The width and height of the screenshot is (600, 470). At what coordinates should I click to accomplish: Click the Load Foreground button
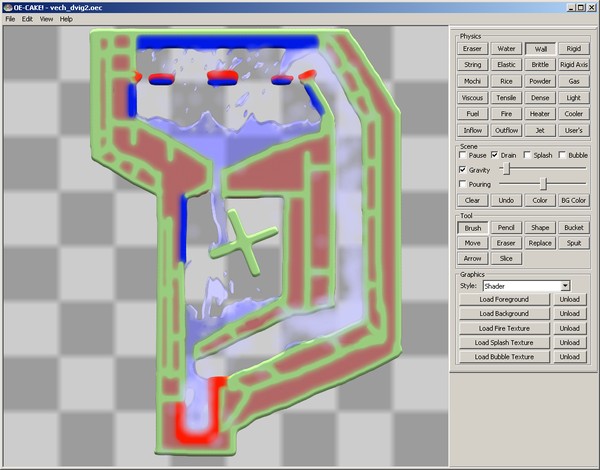click(505, 300)
